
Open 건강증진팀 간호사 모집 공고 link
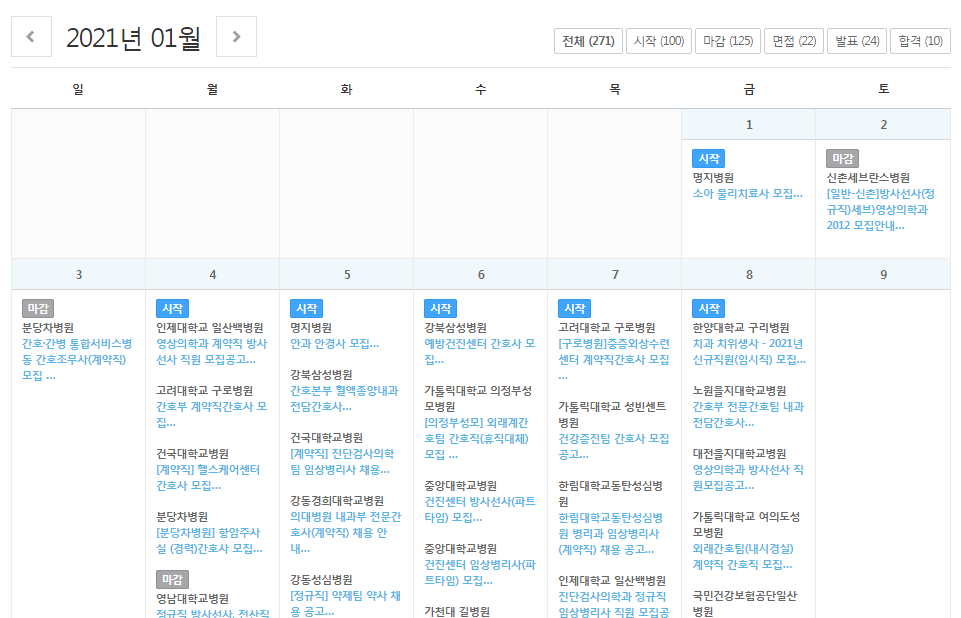pyautogui.click(x=613, y=446)
